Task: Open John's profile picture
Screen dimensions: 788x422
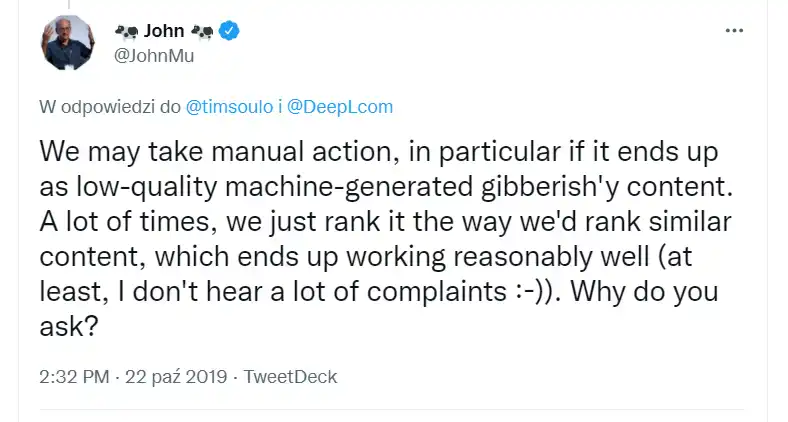Action: (x=69, y=43)
